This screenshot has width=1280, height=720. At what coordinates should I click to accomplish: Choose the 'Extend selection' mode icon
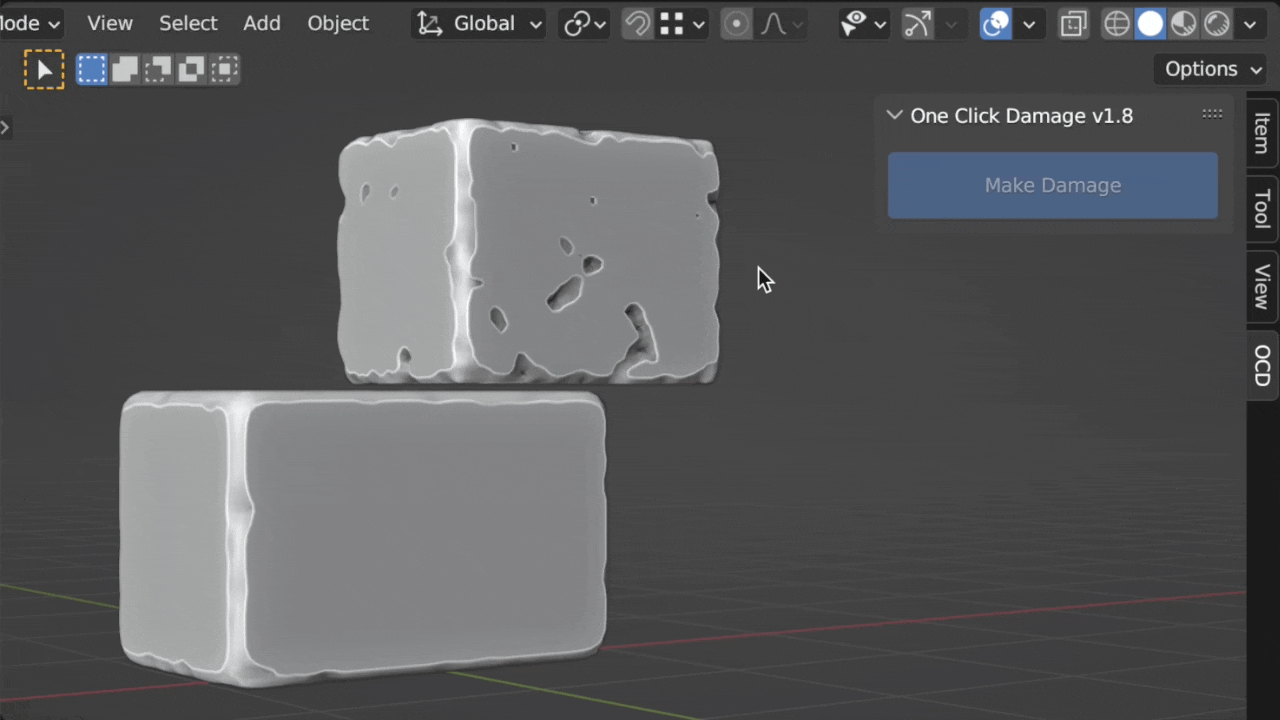(125, 69)
